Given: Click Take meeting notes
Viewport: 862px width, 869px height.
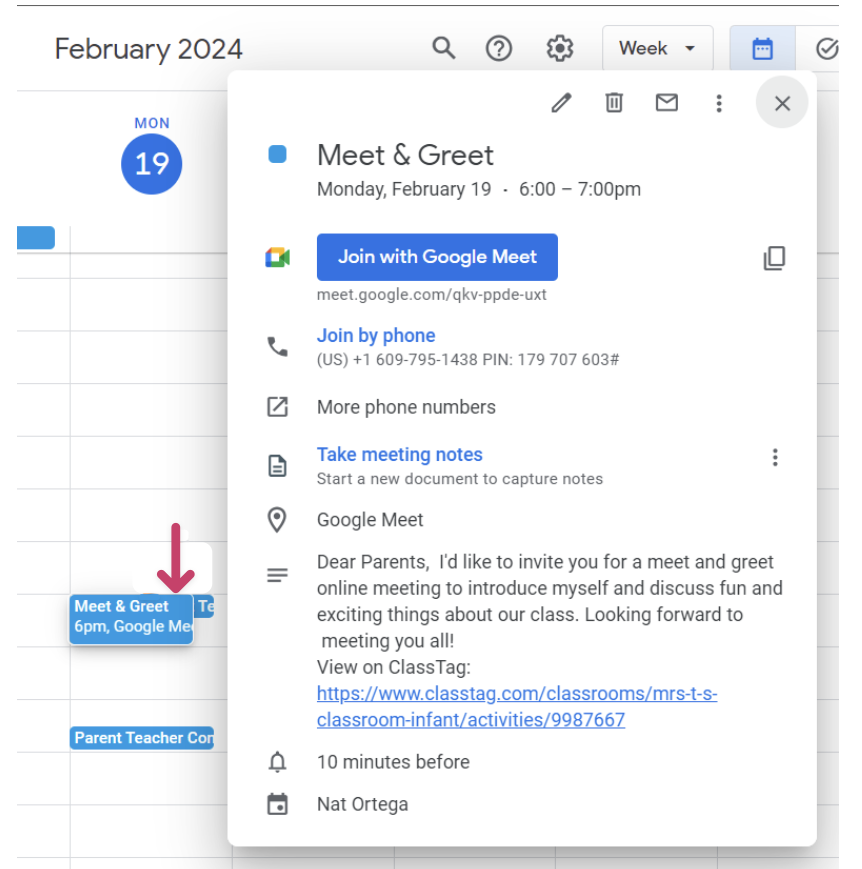Looking at the screenshot, I should [400, 454].
